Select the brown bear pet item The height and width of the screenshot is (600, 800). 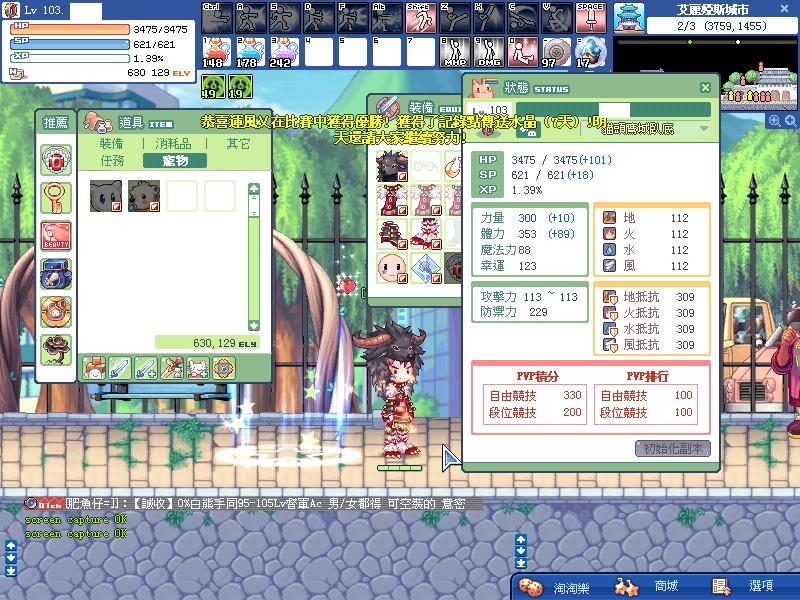[144, 195]
